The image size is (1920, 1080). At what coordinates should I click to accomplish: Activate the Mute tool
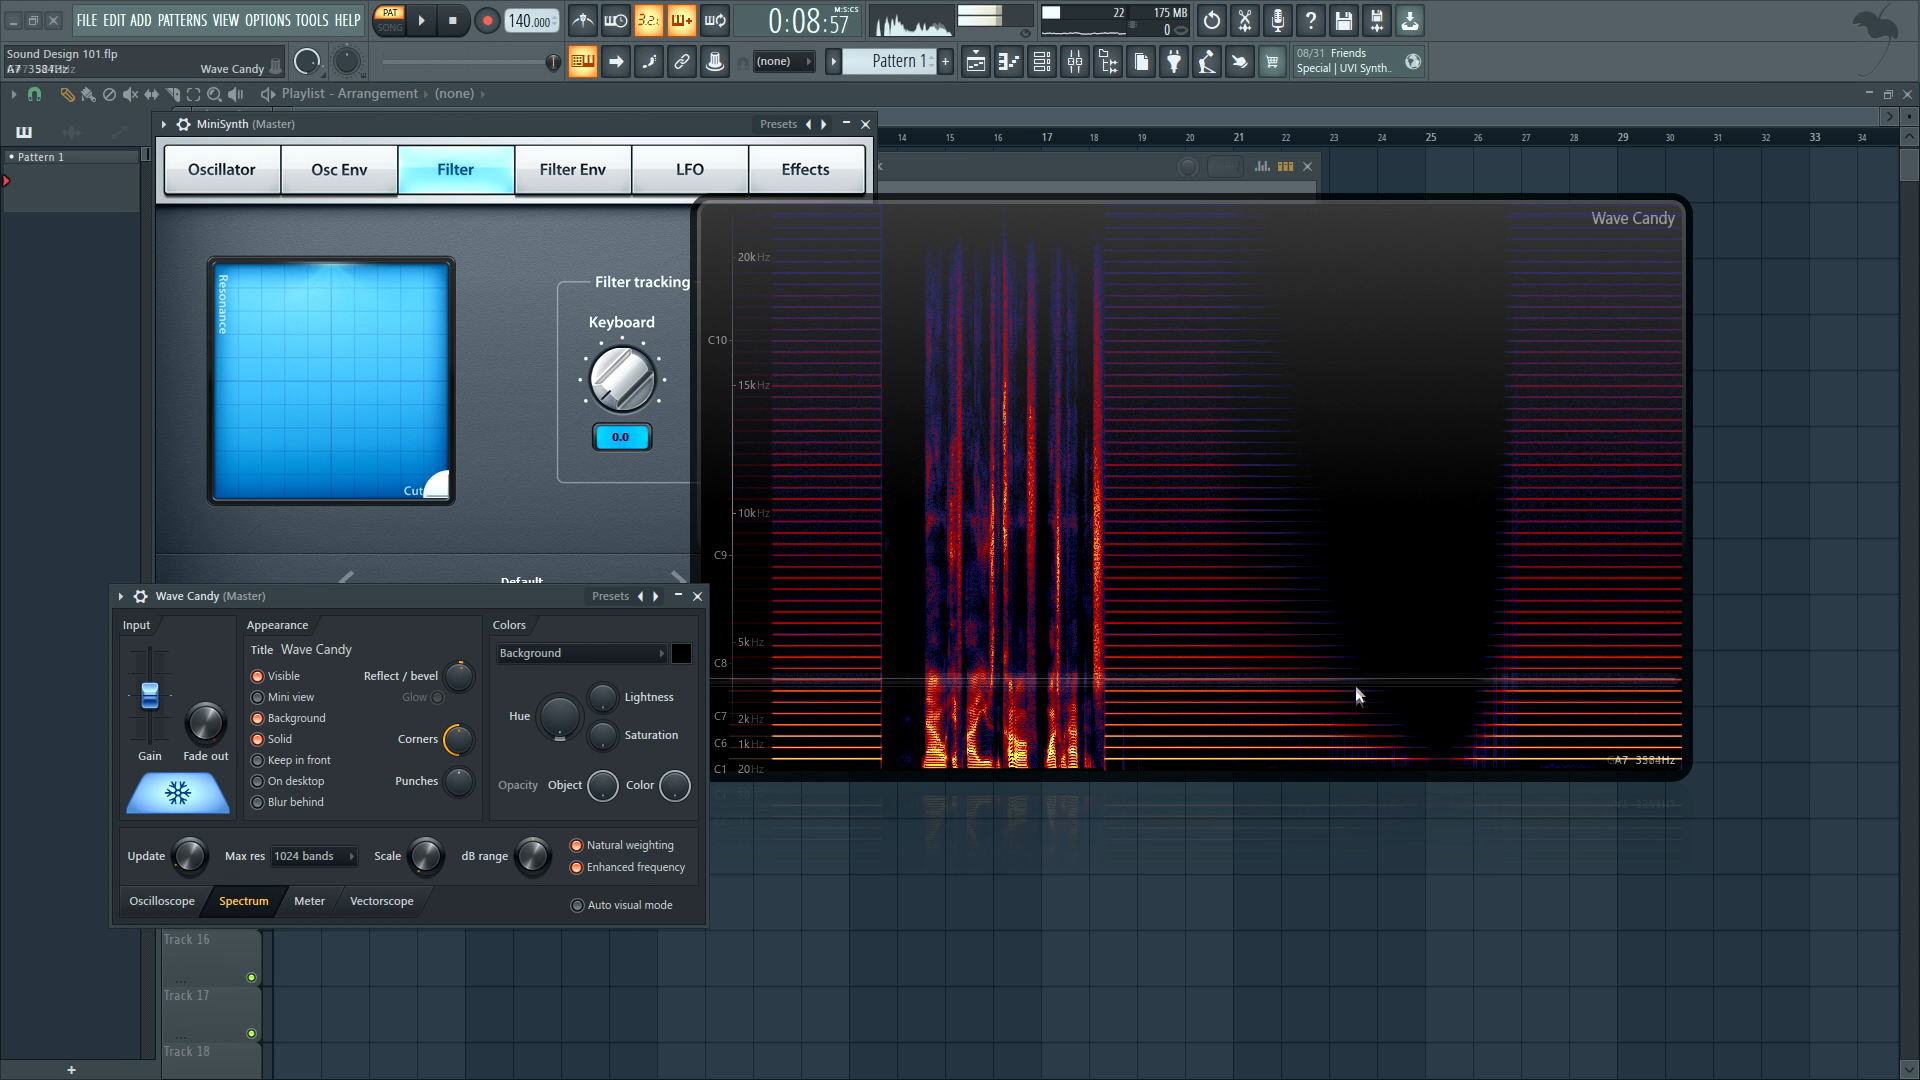(131, 95)
